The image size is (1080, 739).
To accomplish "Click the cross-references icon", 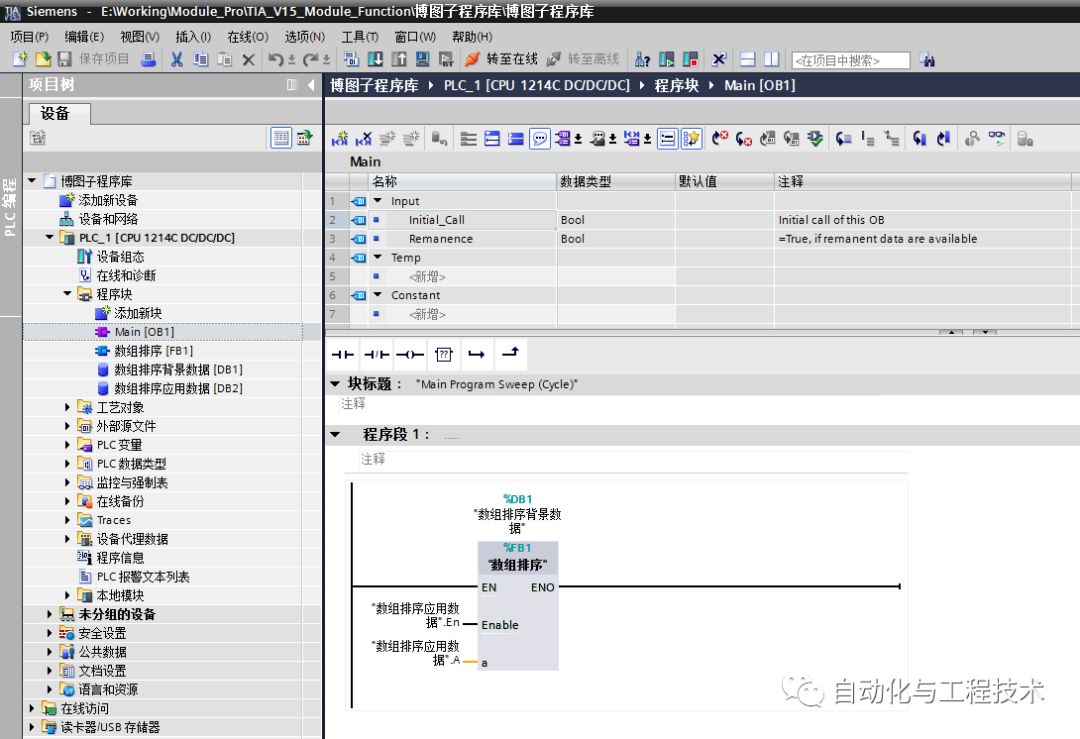I will tap(719, 59).
